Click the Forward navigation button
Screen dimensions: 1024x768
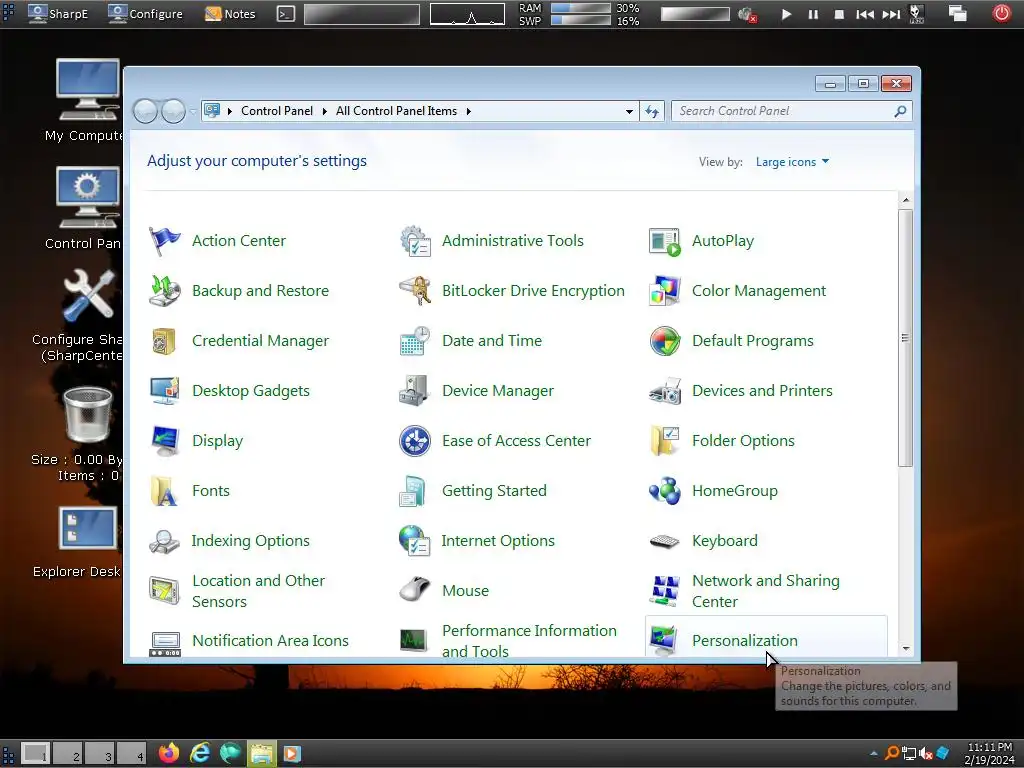[x=173, y=112]
